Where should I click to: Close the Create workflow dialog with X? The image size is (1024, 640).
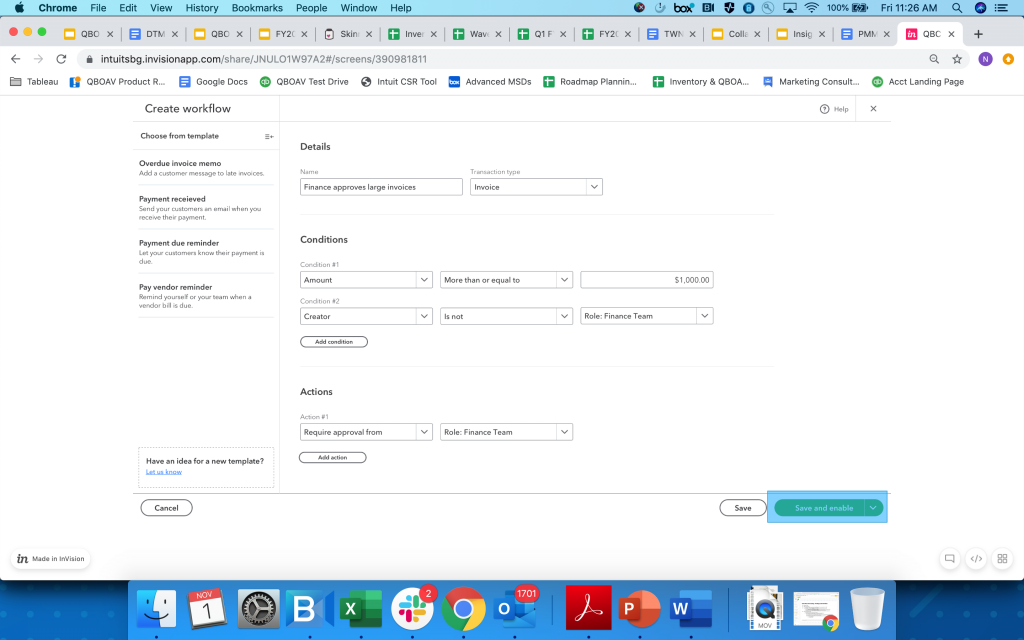pyautogui.click(x=873, y=108)
